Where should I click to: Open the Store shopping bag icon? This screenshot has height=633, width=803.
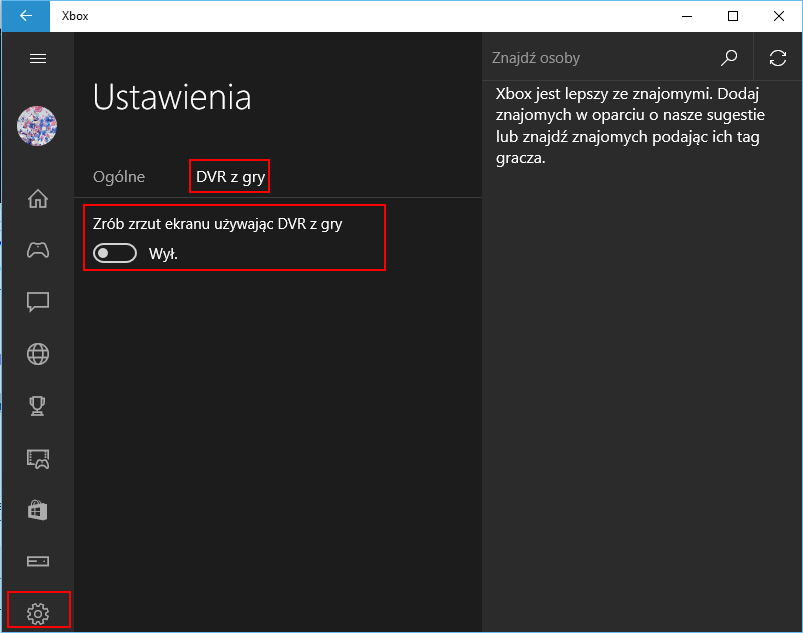pos(38,510)
